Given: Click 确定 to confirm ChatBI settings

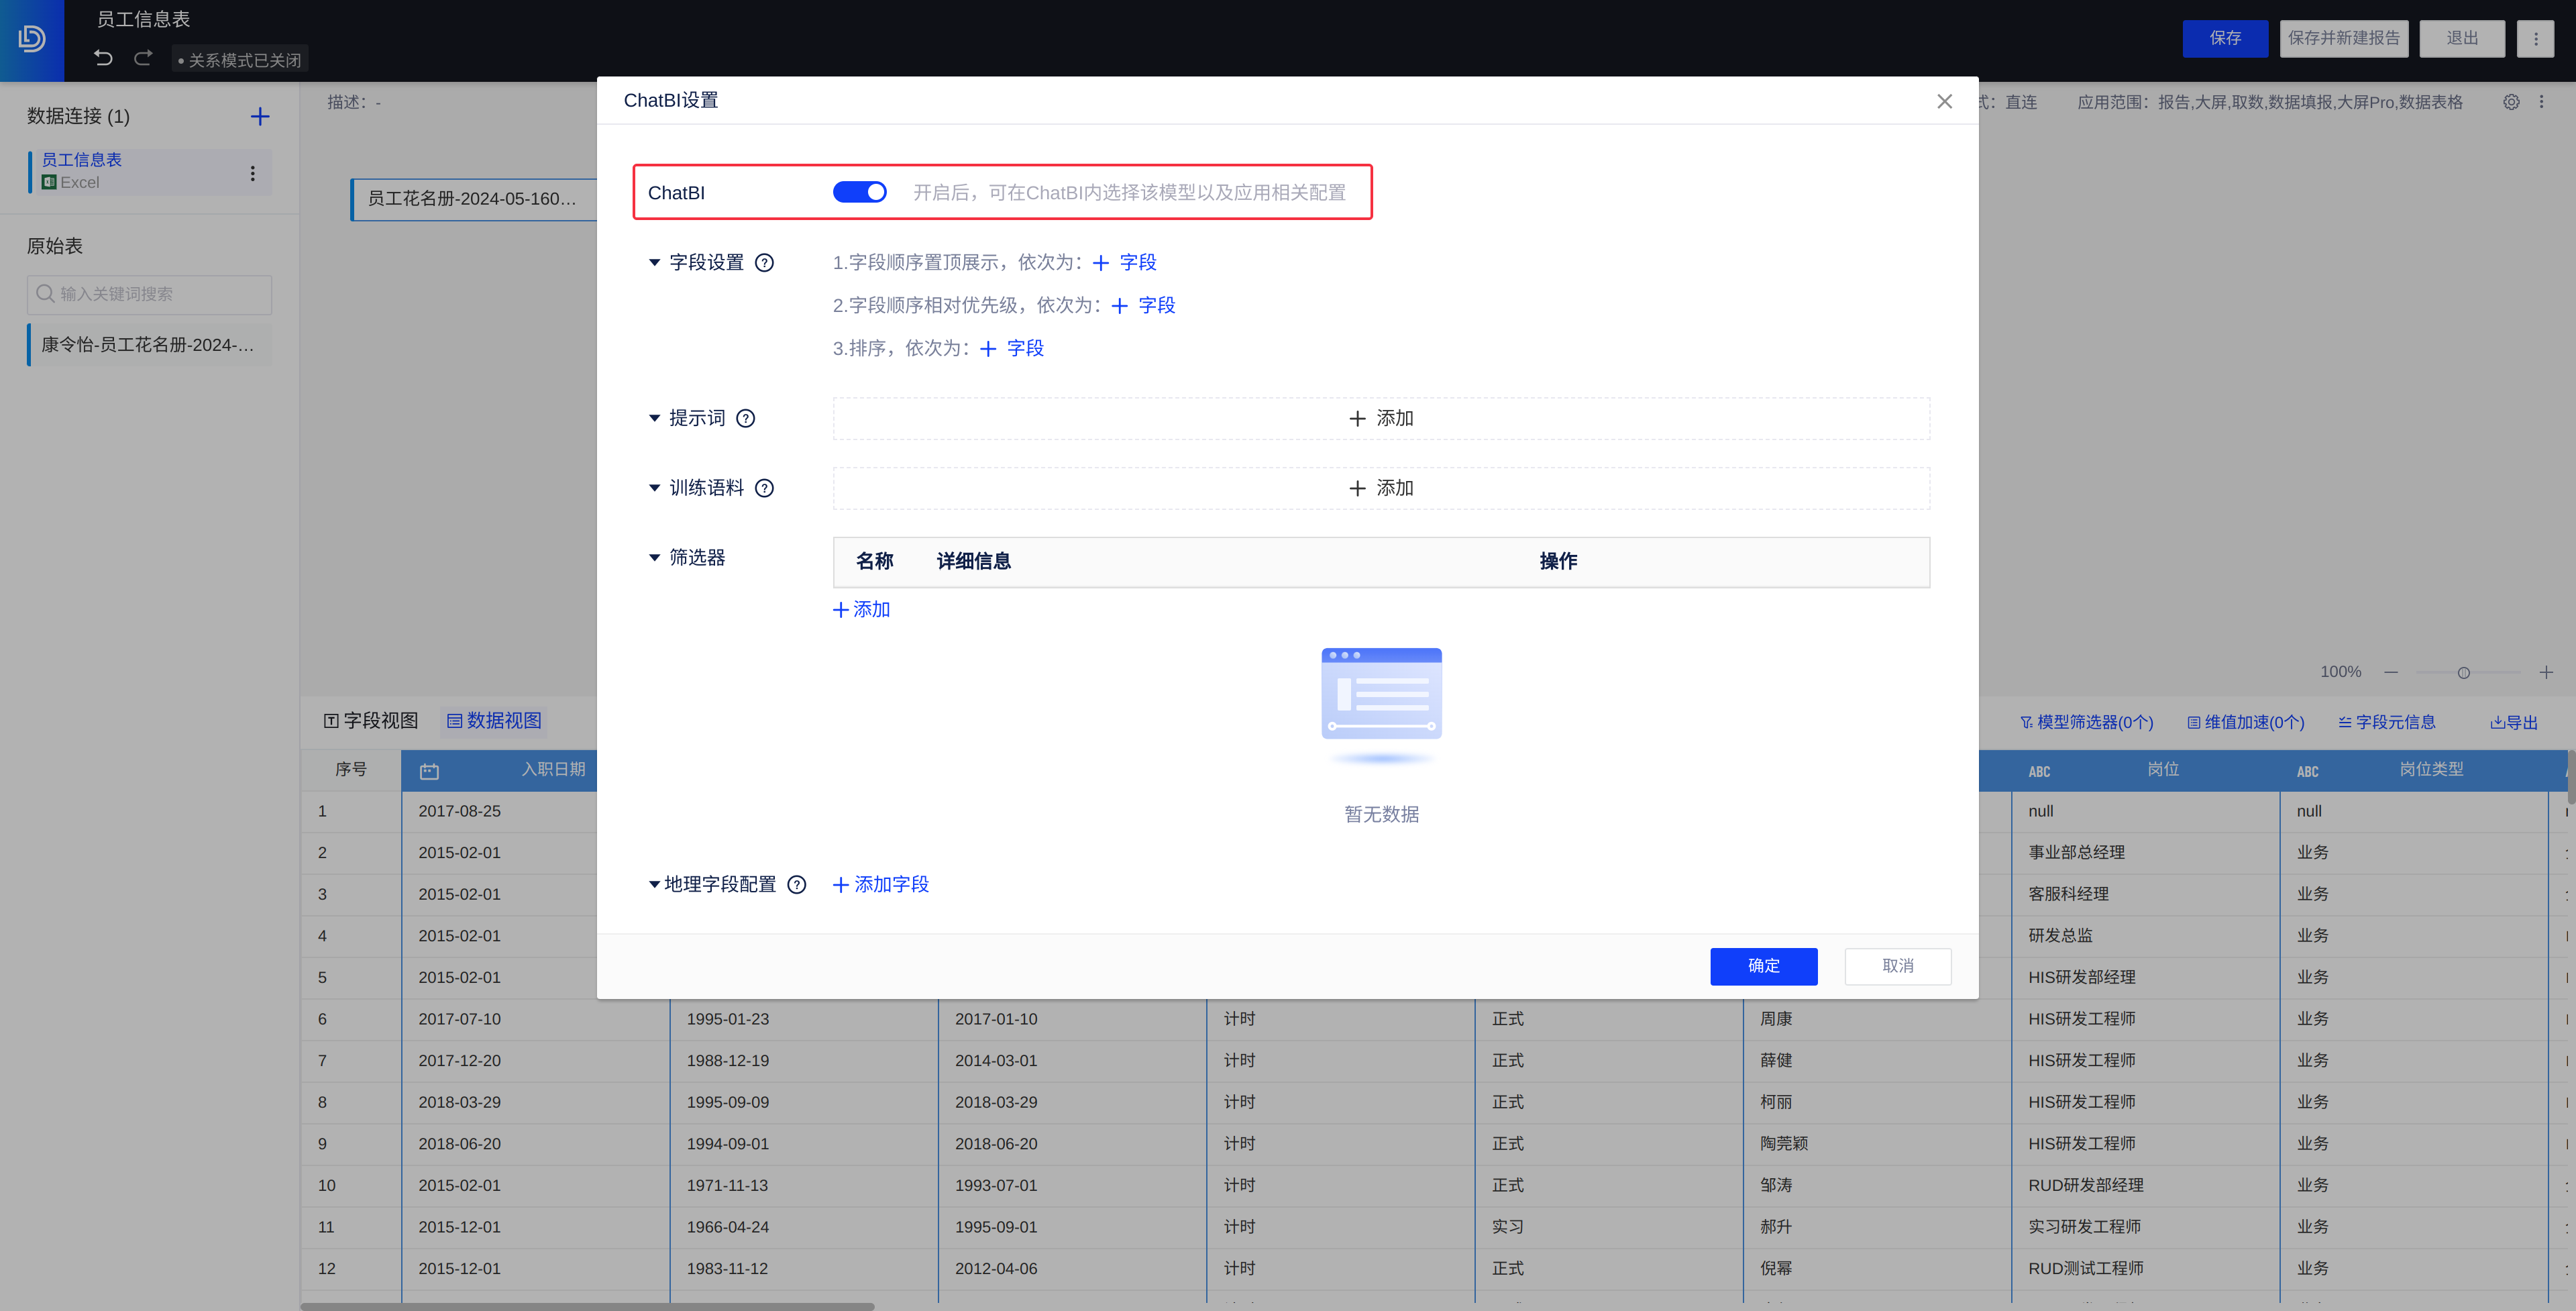Looking at the screenshot, I should (x=1763, y=966).
